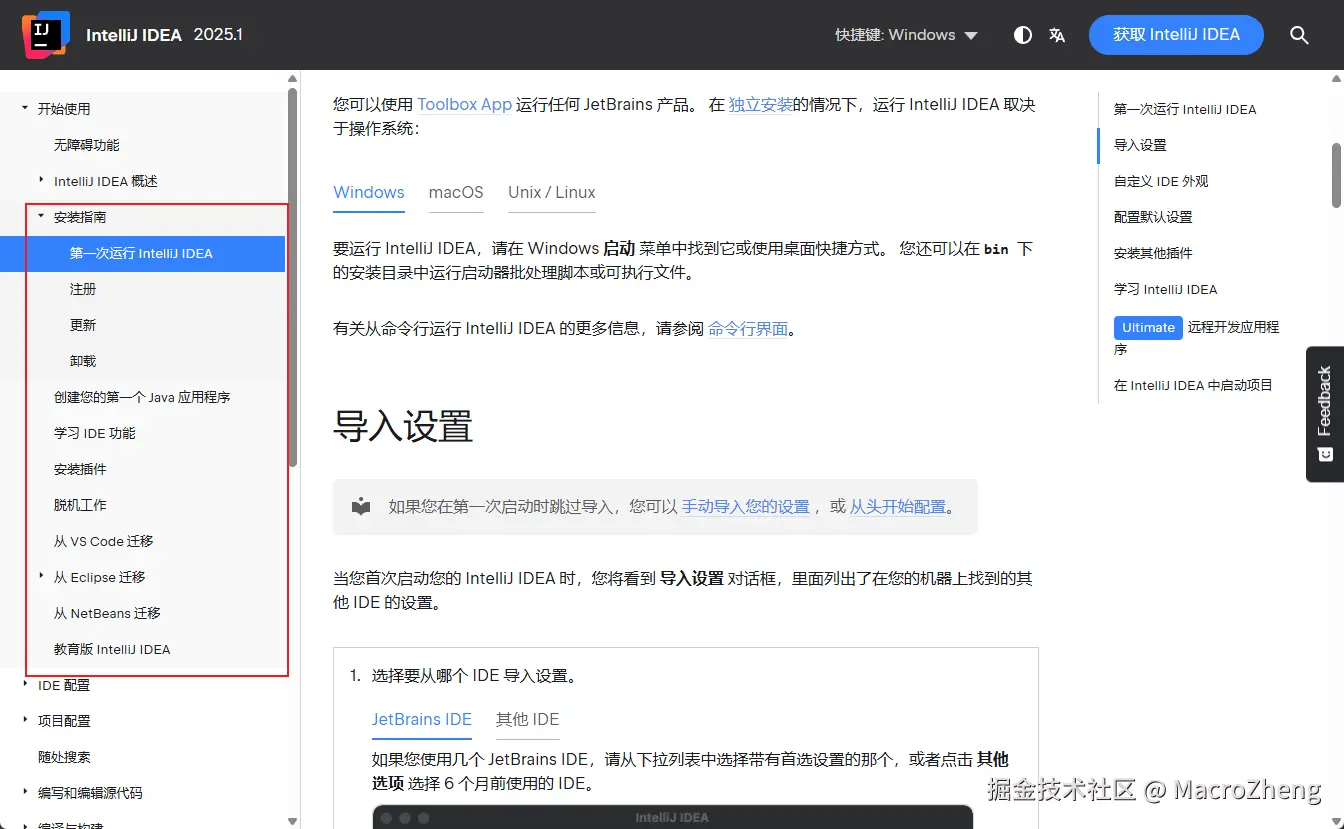Image resolution: width=1344 pixels, height=829 pixels.
Task: Click 获取 IntelliJ IDEA button
Action: tap(1176, 35)
